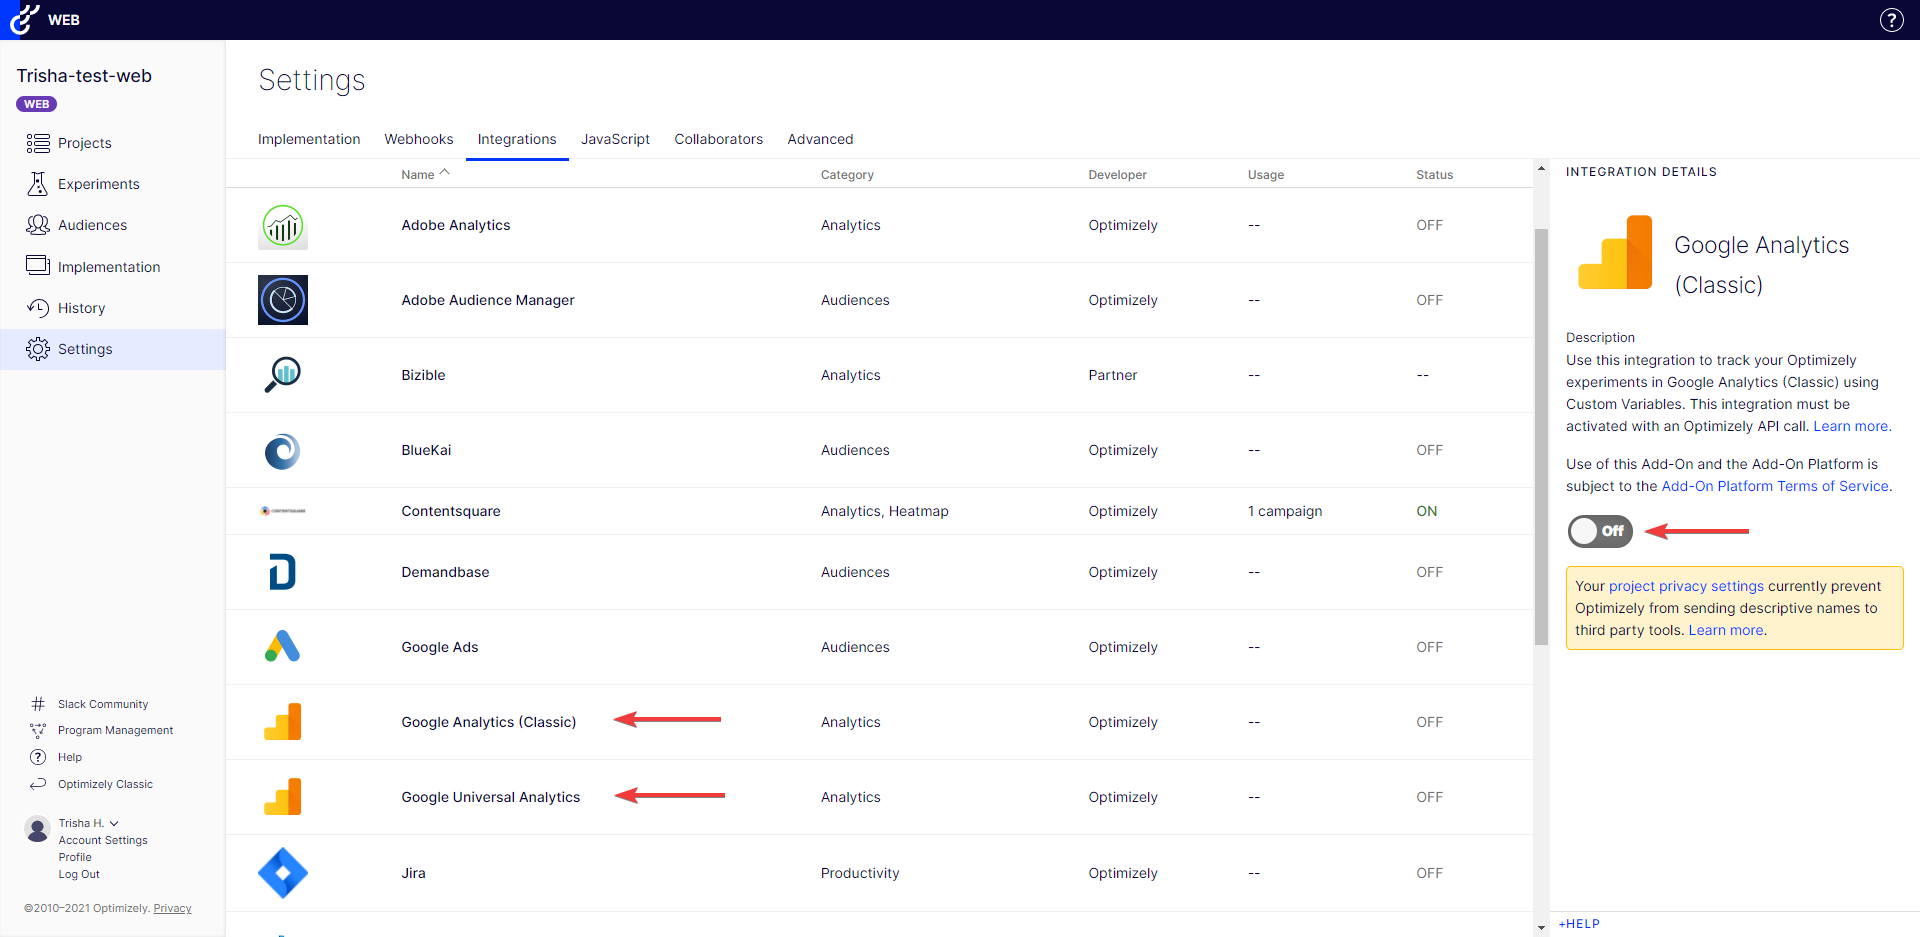This screenshot has width=1920, height=937.
Task: Open project privacy settings link
Action: click(x=1686, y=586)
